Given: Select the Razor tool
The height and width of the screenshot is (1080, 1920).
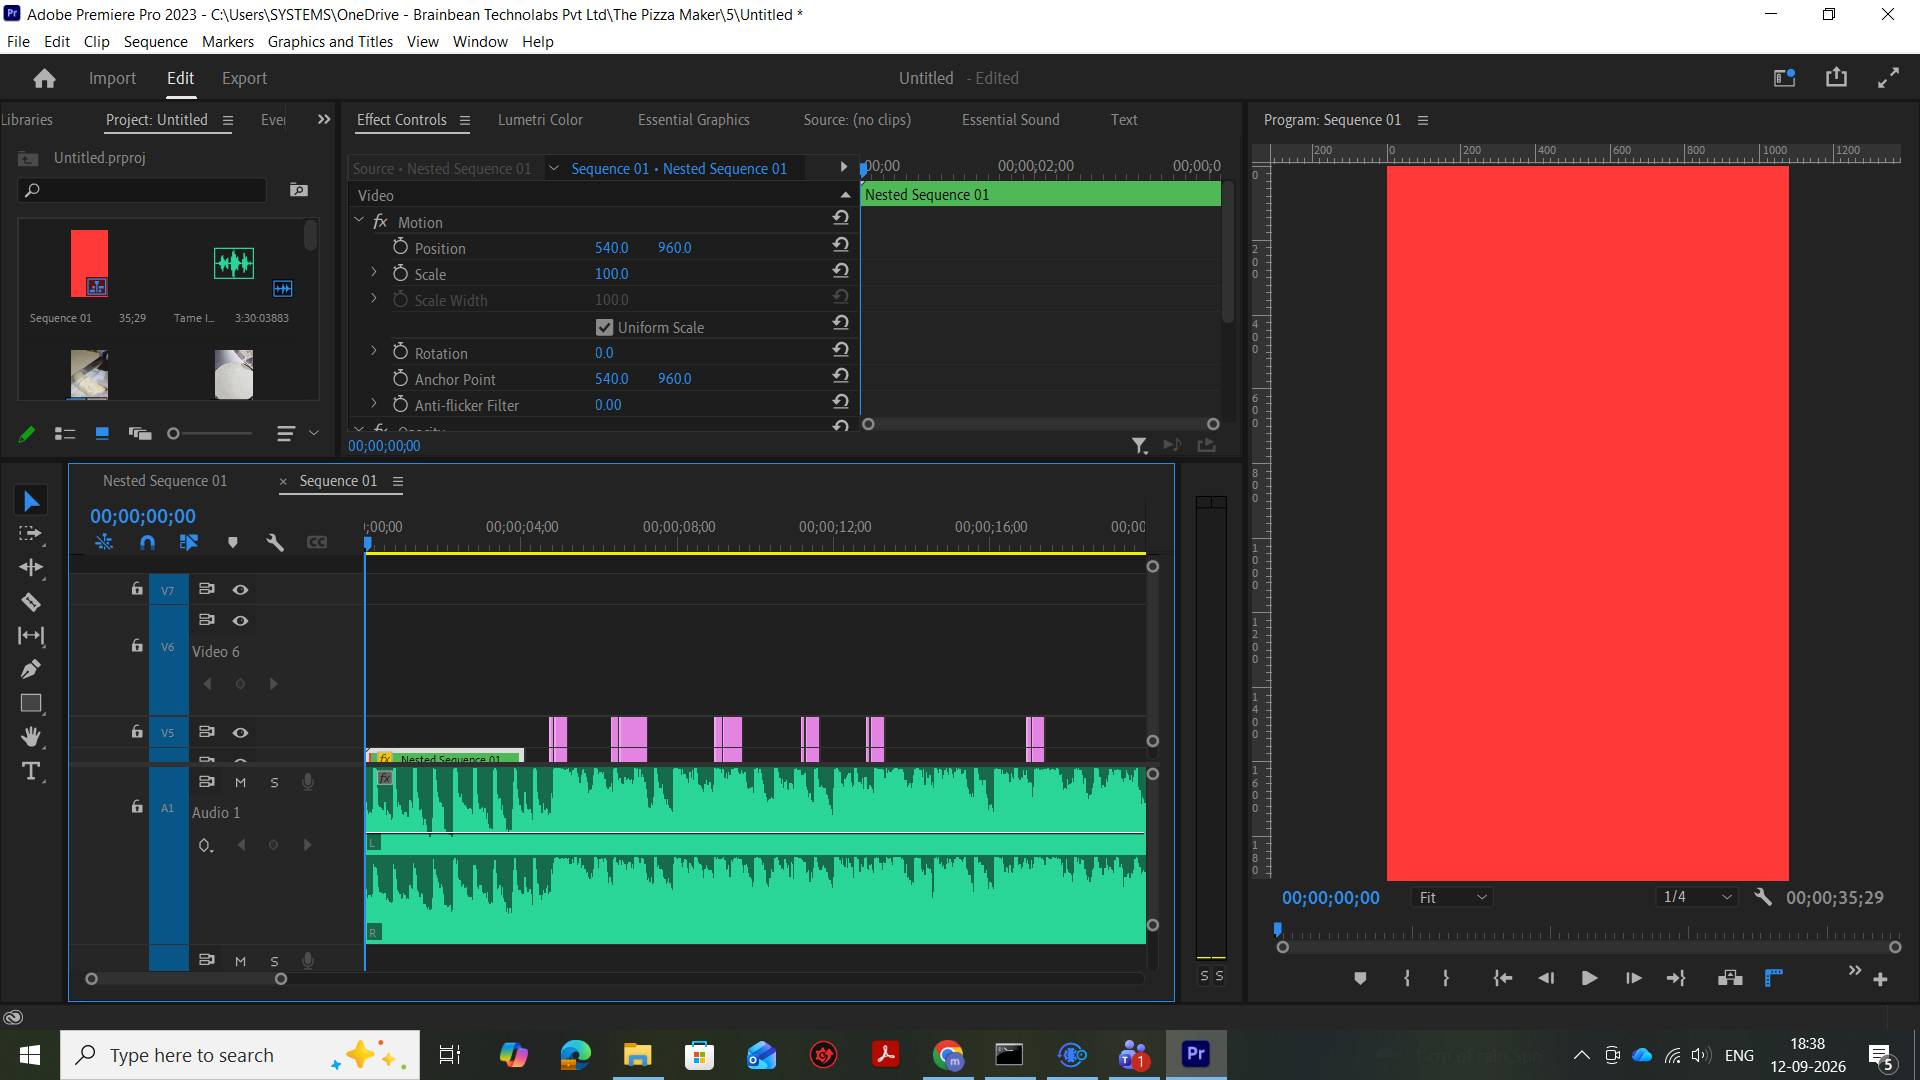Looking at the screenshot, I should (31, 602).
